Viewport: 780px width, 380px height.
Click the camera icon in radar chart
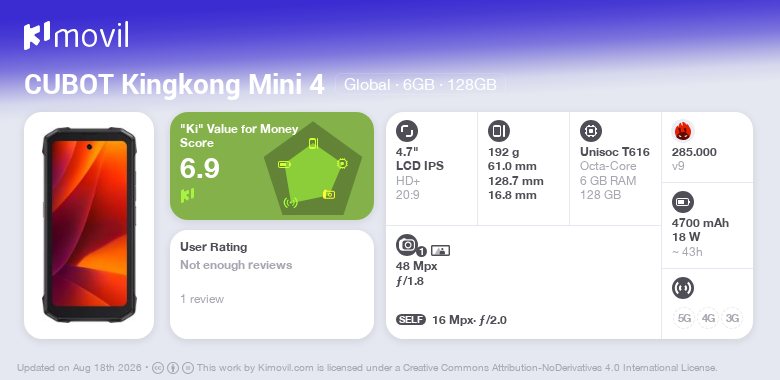click(329, 194)
